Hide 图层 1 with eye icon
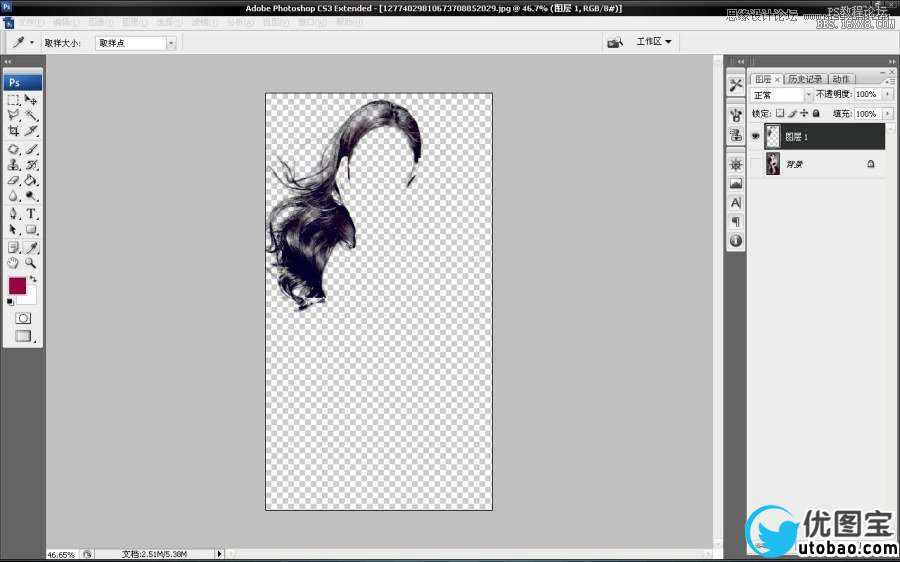This screenshot has height=562, width=900. (755, 137)
